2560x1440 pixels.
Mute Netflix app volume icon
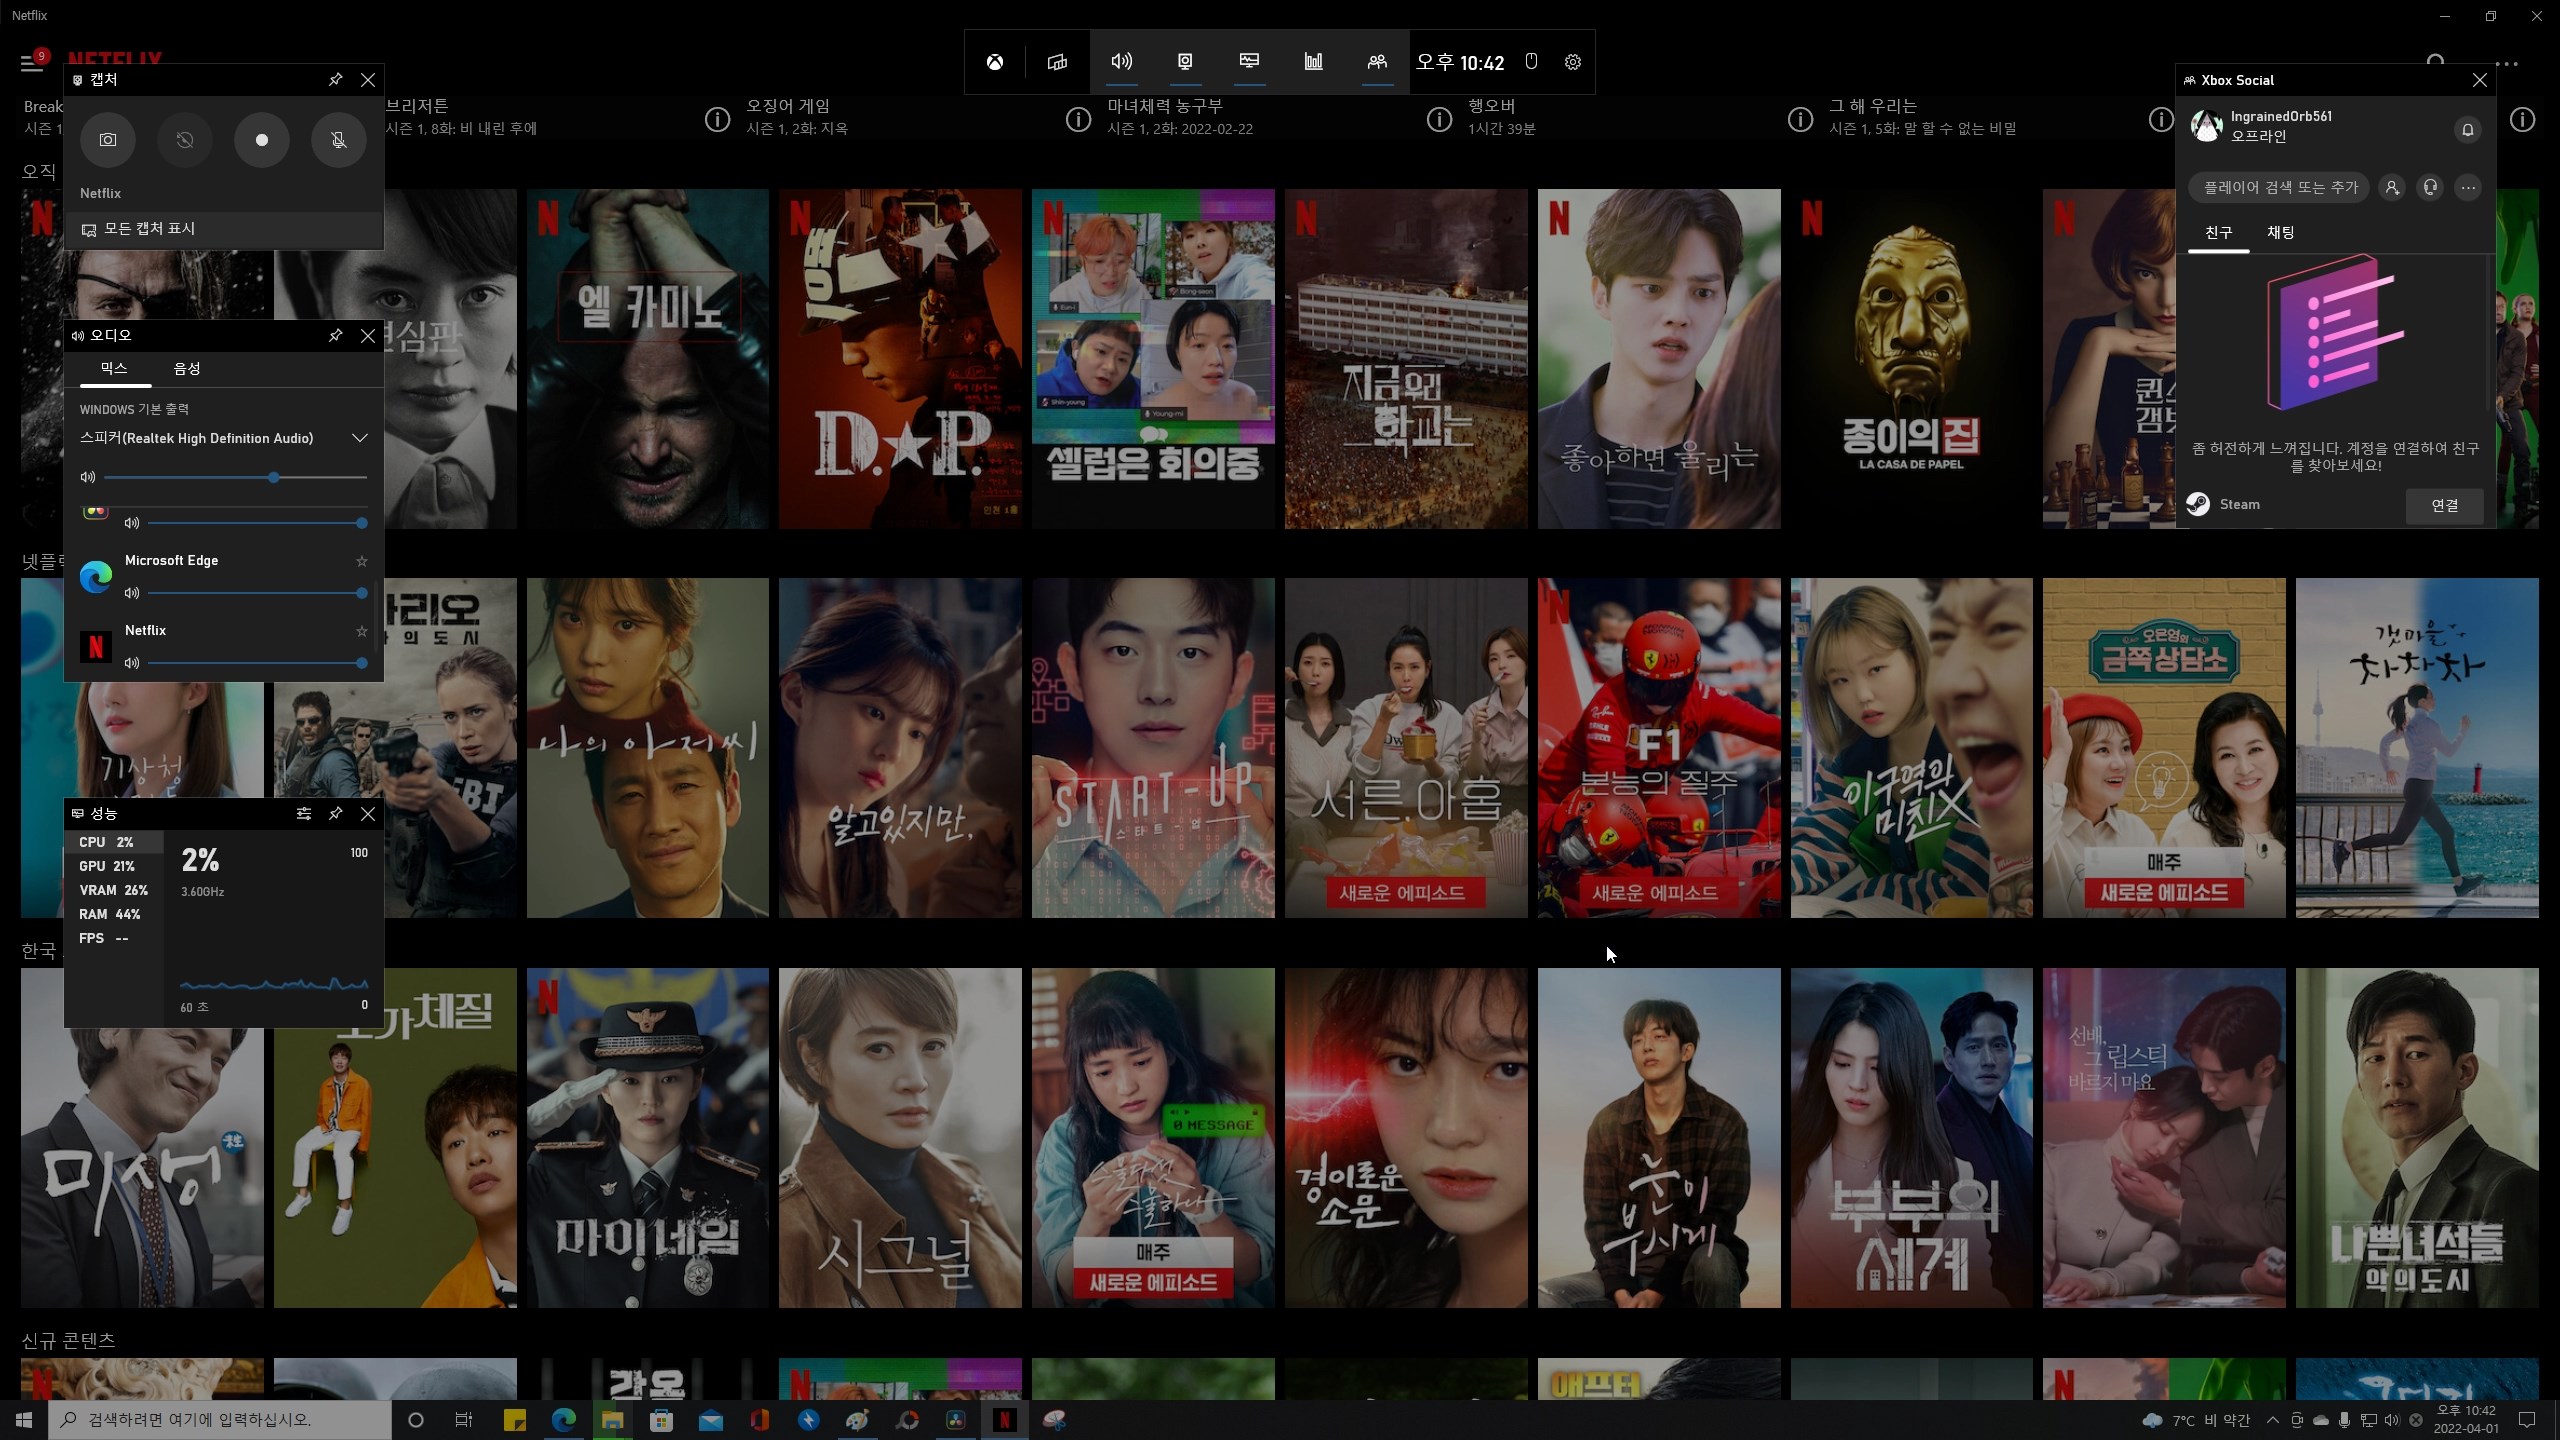point(131,663)
